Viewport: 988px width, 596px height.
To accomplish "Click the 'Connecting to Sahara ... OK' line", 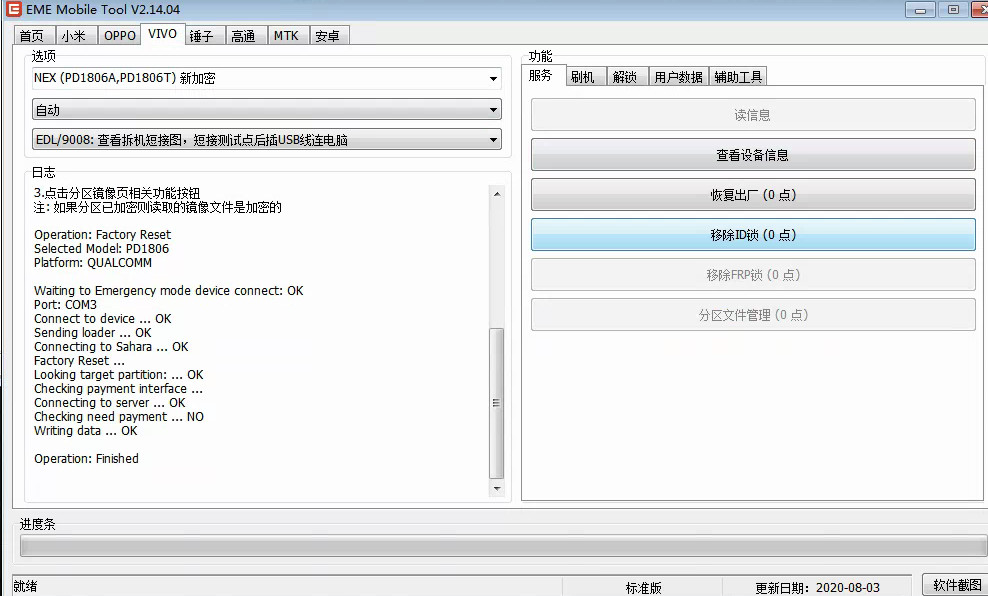I will 112,347.
